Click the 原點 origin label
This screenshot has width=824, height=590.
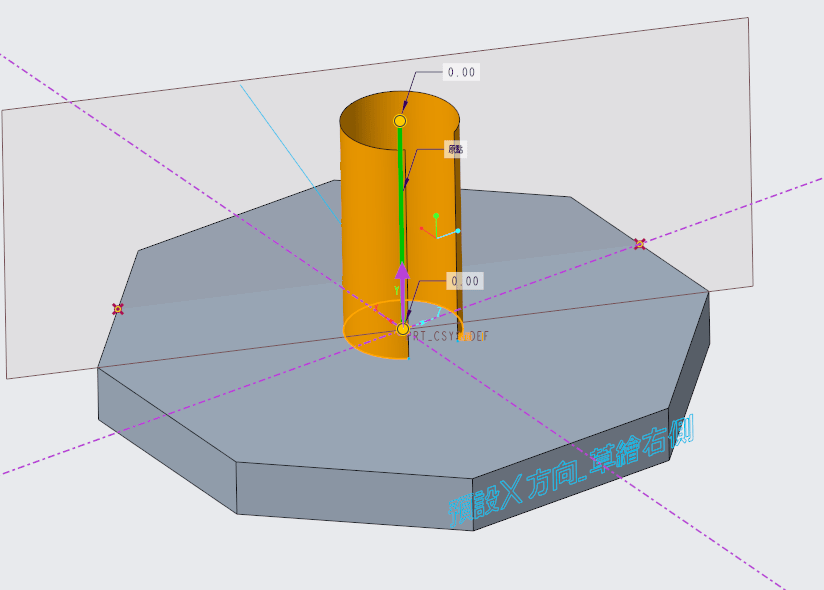click(x=456, y=149)
